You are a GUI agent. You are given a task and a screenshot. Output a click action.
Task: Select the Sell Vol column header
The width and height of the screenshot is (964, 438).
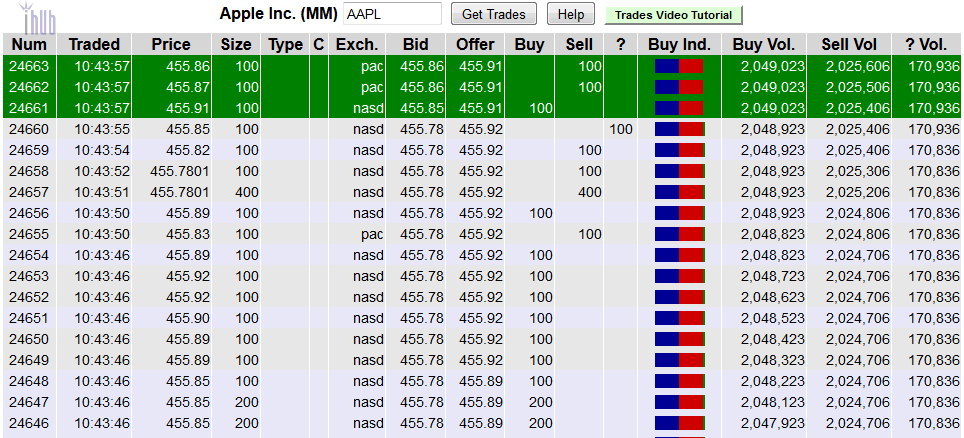coord(849,44)
